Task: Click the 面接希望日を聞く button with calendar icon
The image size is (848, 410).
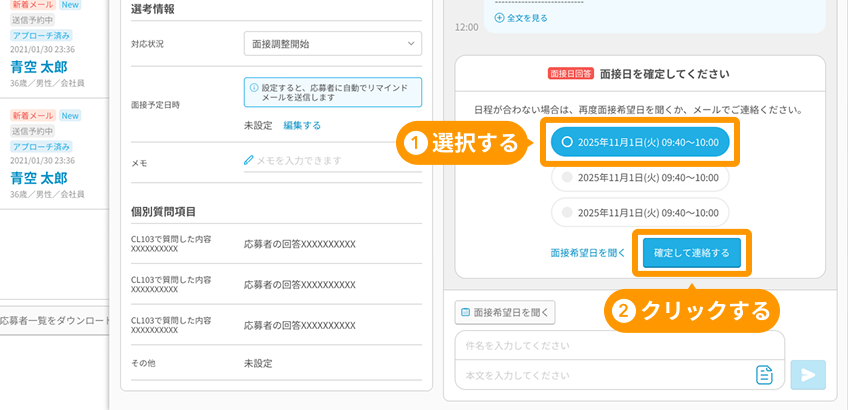Action: tap(505, 312)
